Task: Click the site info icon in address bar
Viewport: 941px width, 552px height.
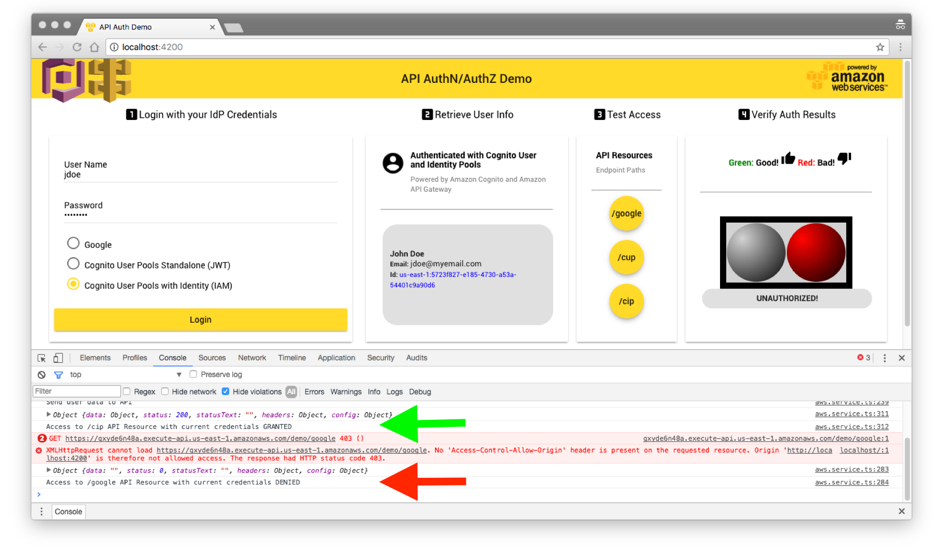Action: [114, 47]
